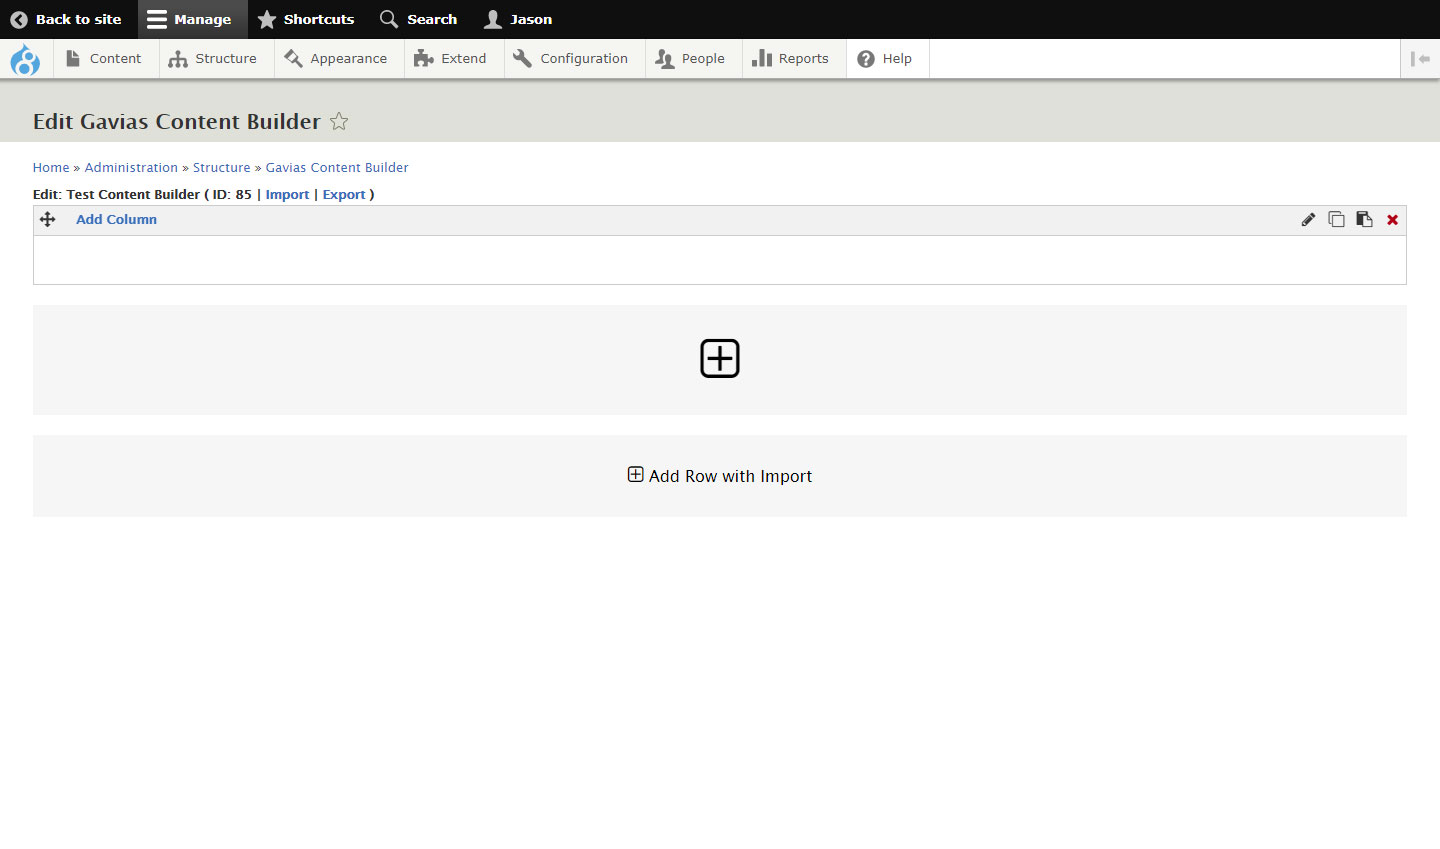
Task: Open the Search toolbar item
Action: tap(418, 19)
